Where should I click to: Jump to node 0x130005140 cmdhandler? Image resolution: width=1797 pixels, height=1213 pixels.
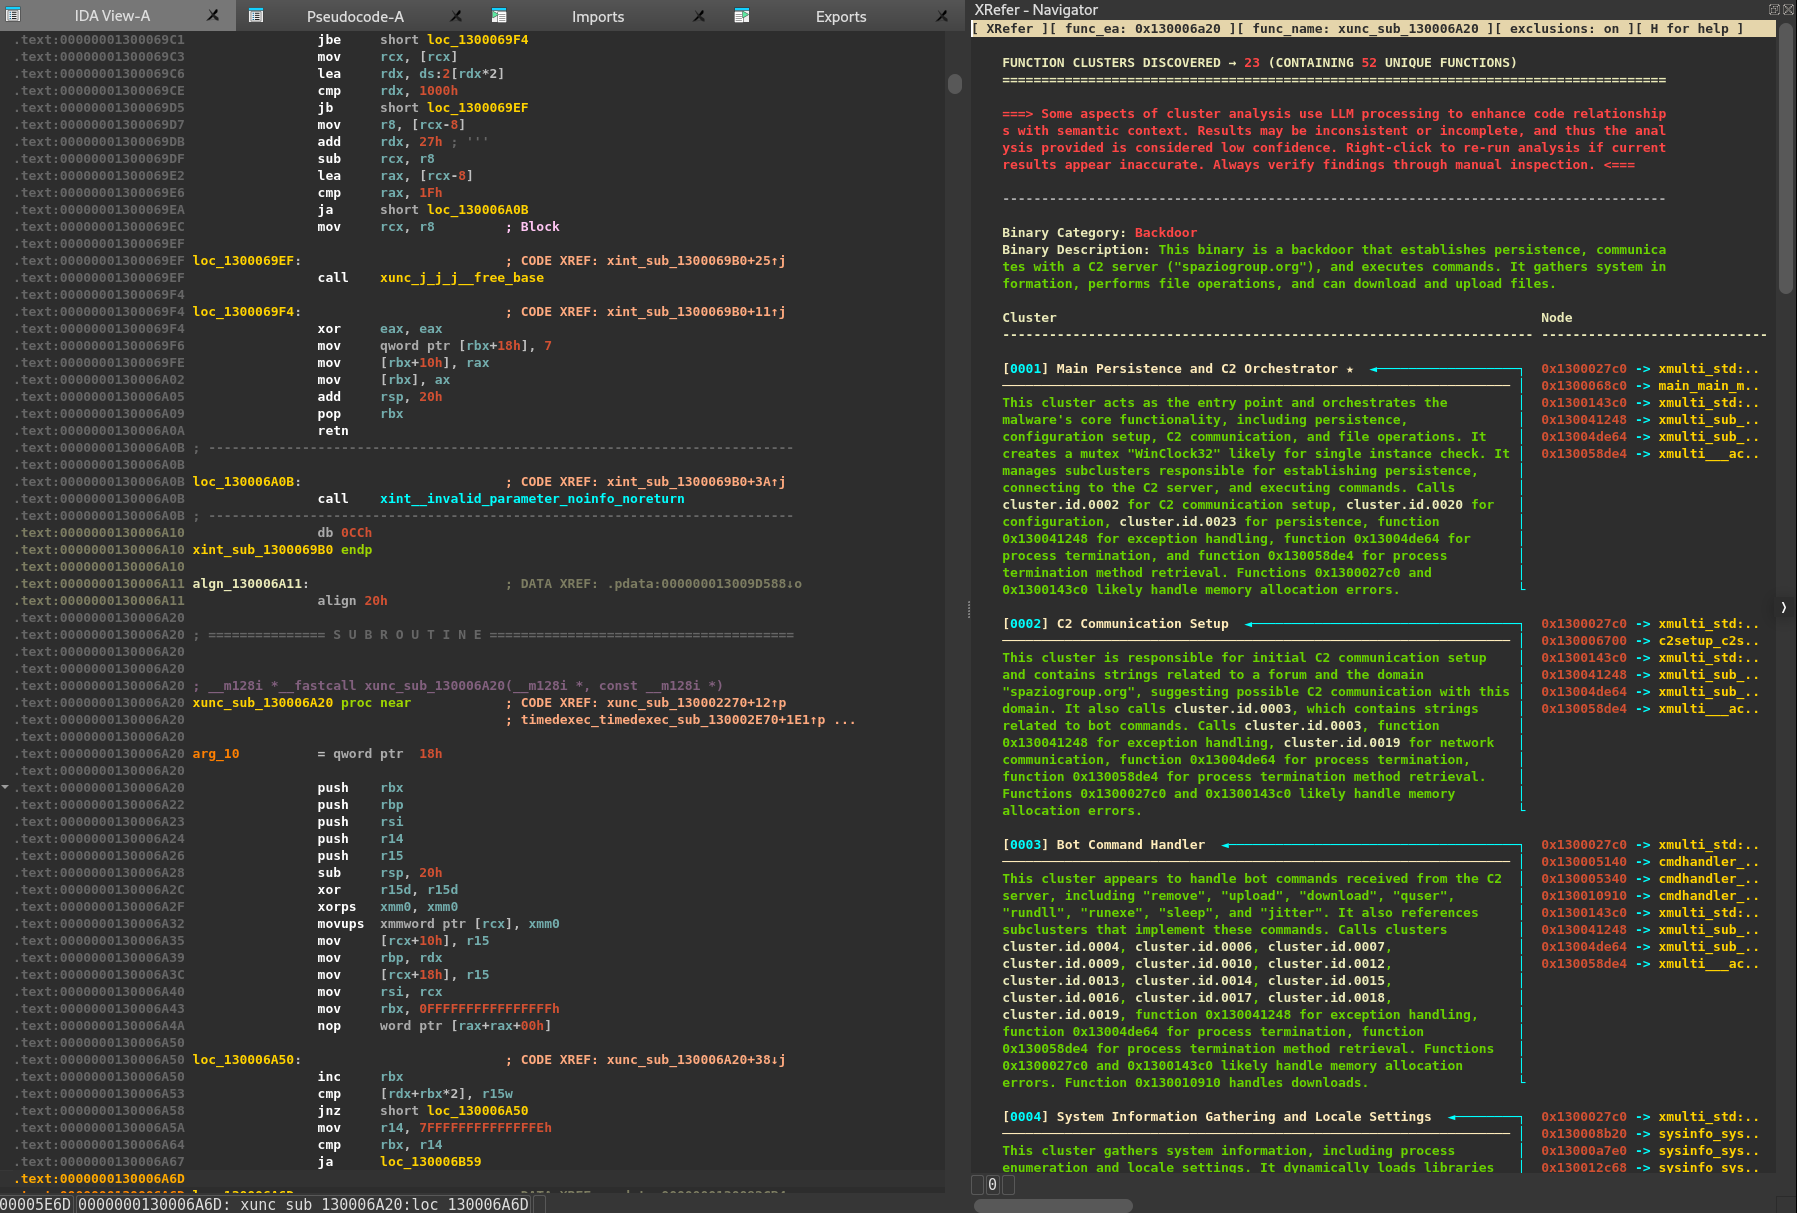click(1650, 862)
